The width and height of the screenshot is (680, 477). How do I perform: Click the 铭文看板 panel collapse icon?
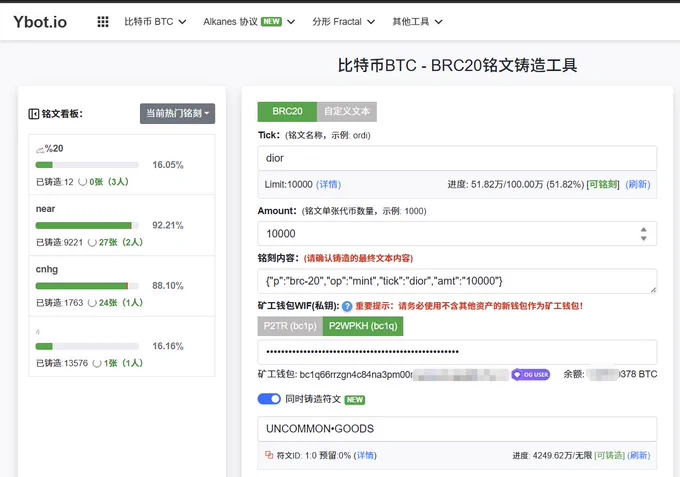(x=33, y=114)
